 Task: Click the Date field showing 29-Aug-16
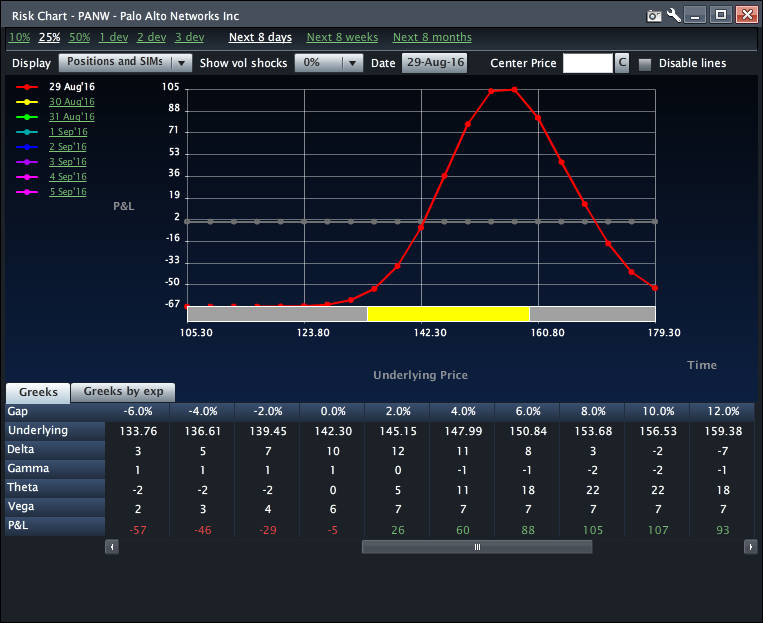[434, 63]
